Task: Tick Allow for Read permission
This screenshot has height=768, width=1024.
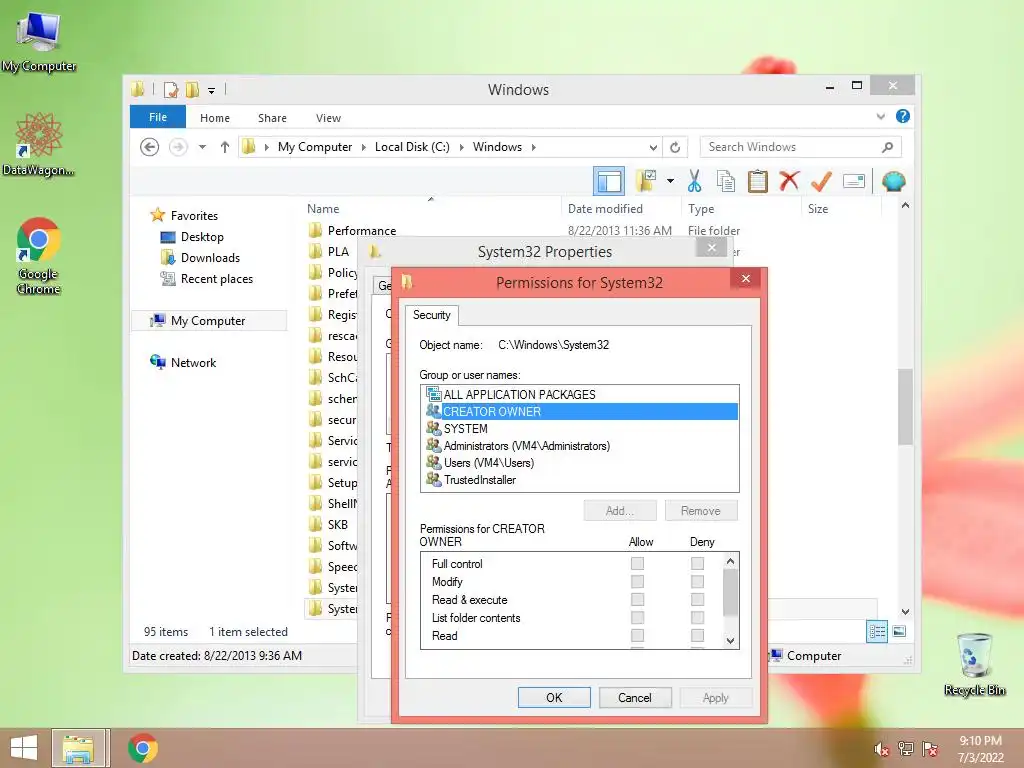Action: point(637,635)
